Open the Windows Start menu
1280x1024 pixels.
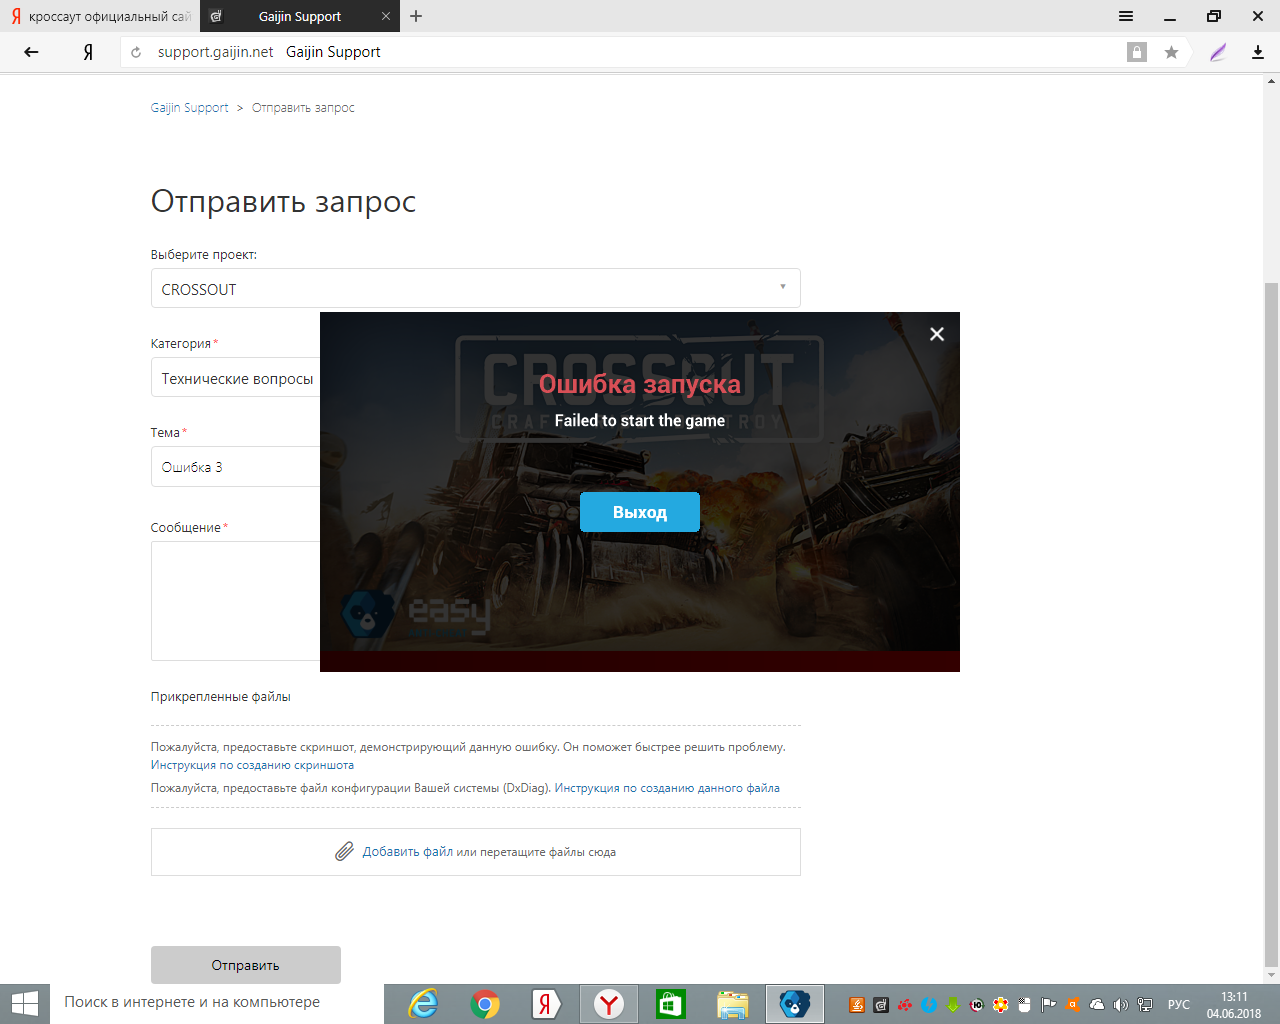tap(24, 1004)
